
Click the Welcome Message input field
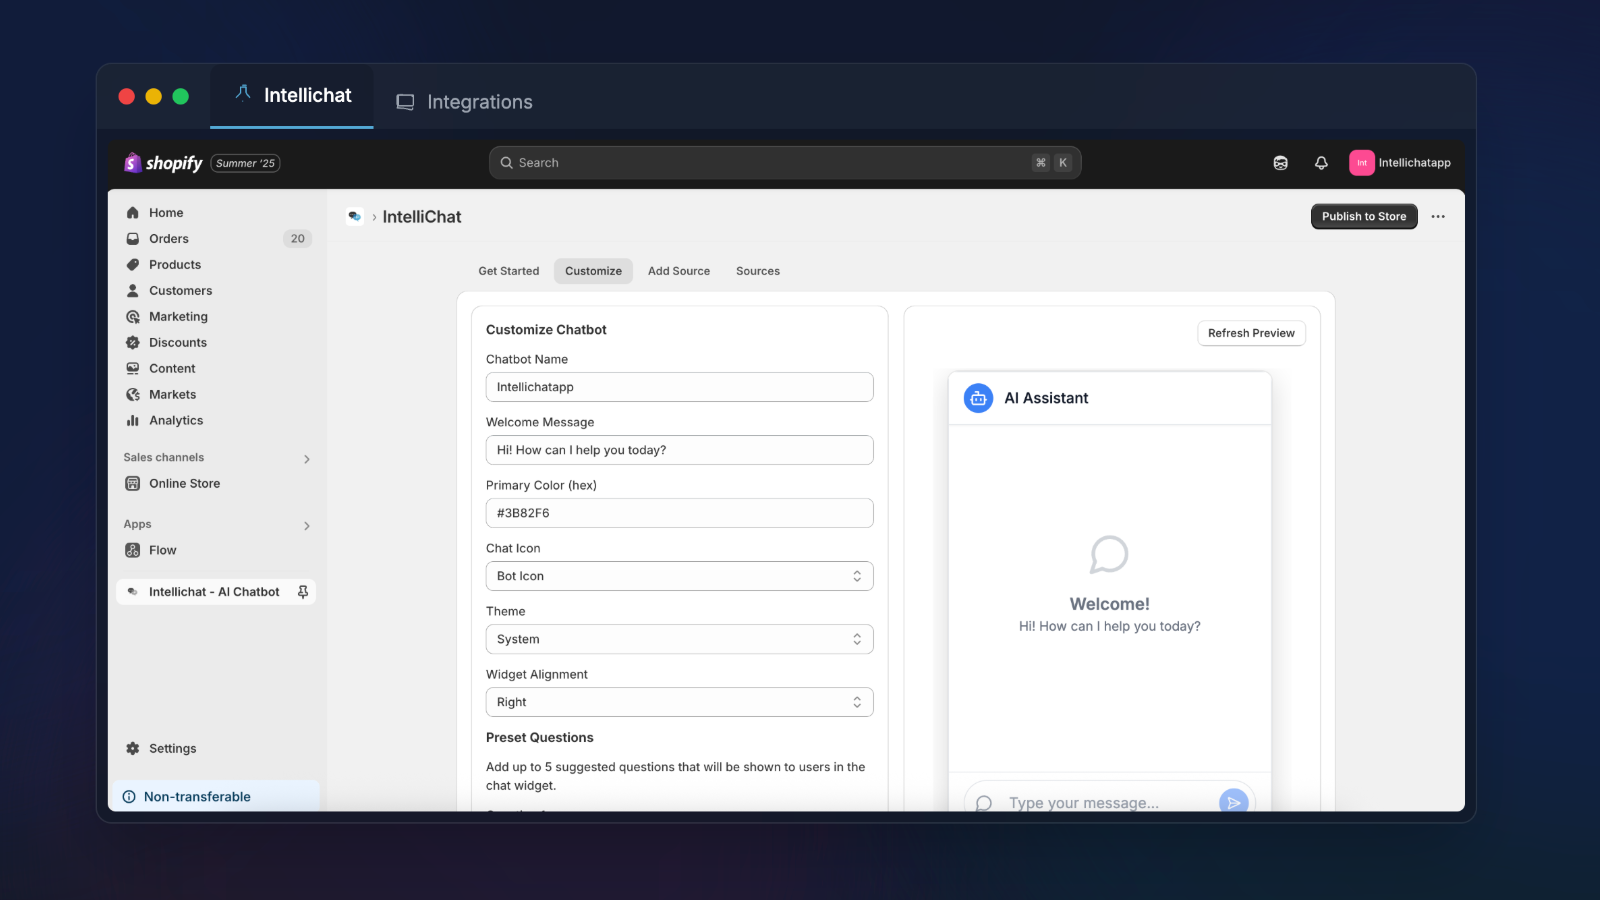coord(679,450)
